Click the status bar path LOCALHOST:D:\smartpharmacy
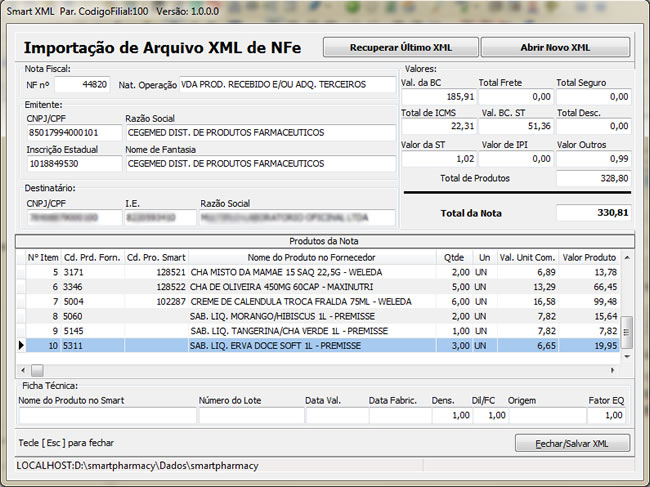Viewport: 650px width, 487px height. (x=137, y=466)
